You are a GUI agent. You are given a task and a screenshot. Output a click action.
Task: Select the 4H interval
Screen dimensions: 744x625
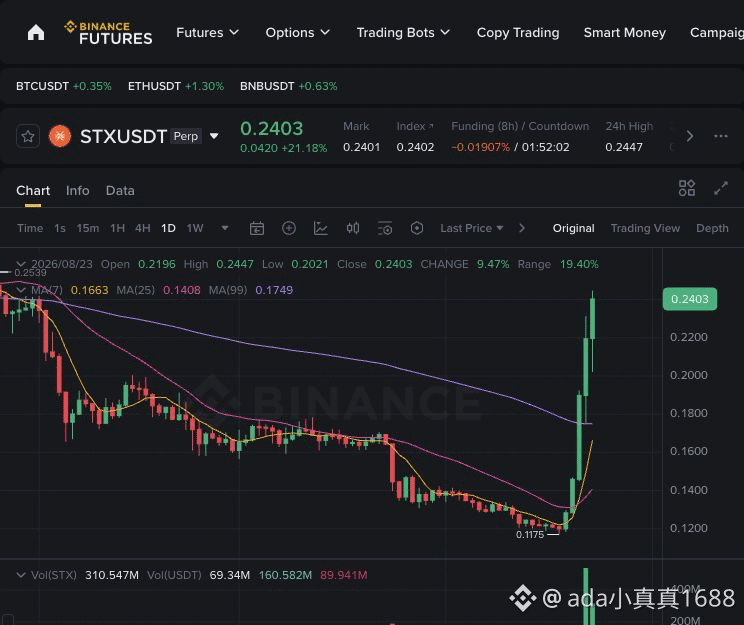pos(142,228)
